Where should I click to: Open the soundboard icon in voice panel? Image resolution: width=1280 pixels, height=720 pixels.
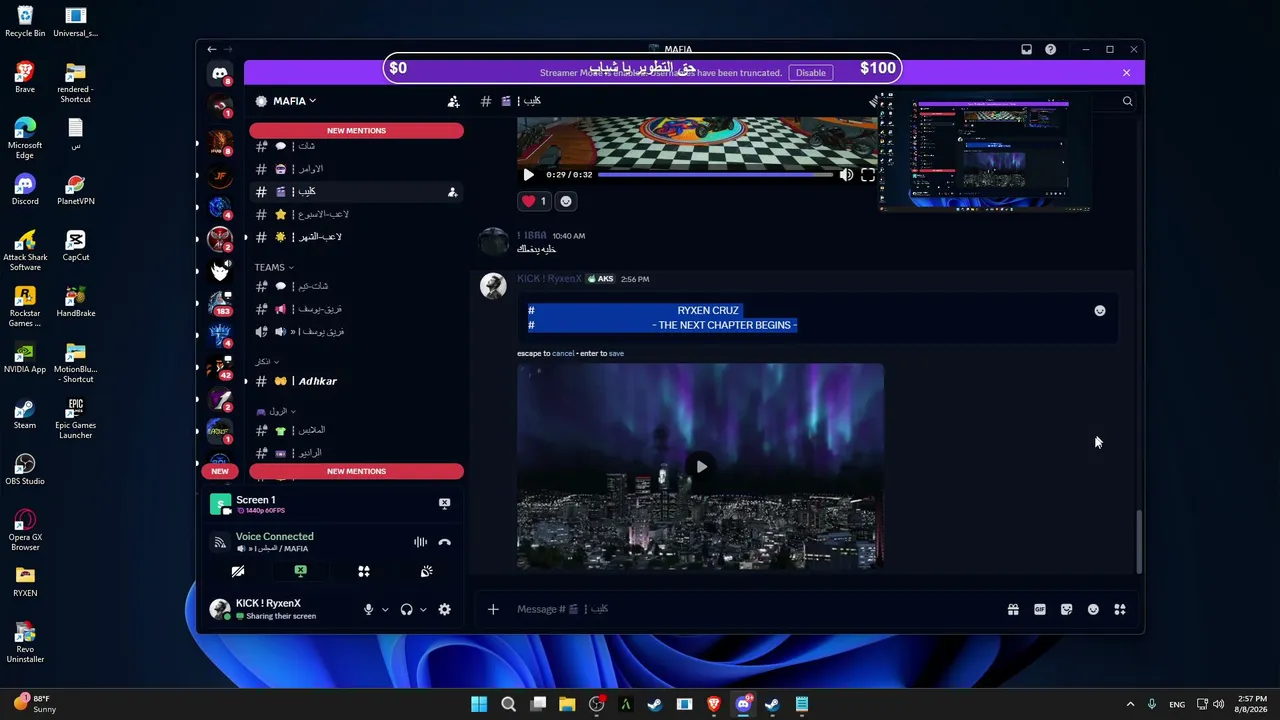426,571
